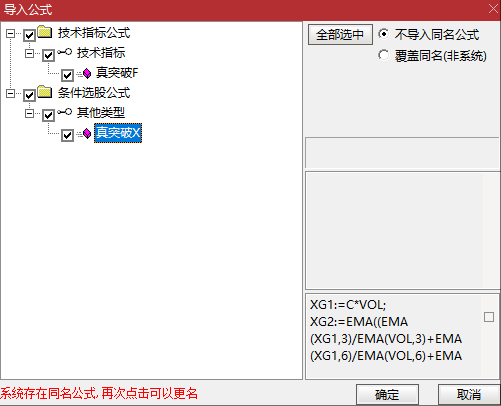Click the magenta formula icon for 真突破F

point(87,73)
